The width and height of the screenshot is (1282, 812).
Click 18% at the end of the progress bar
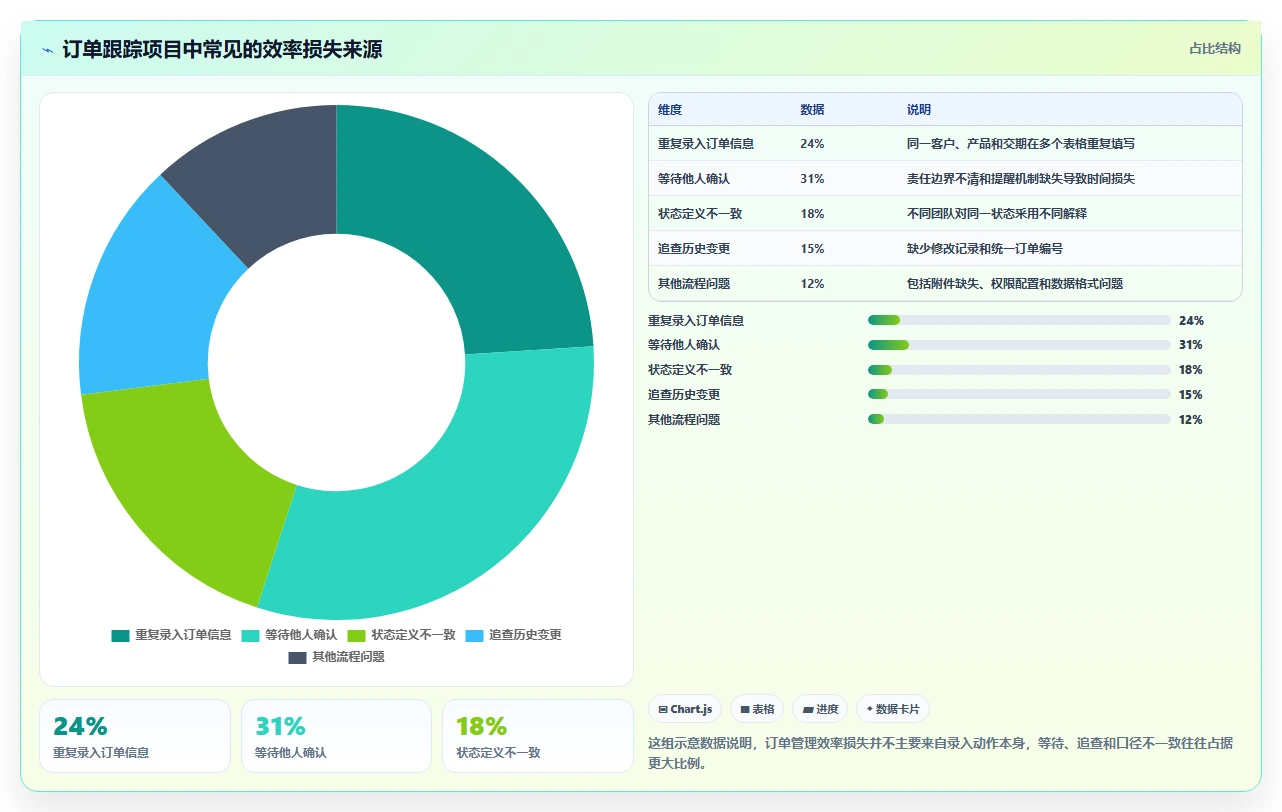[1191, 370]
